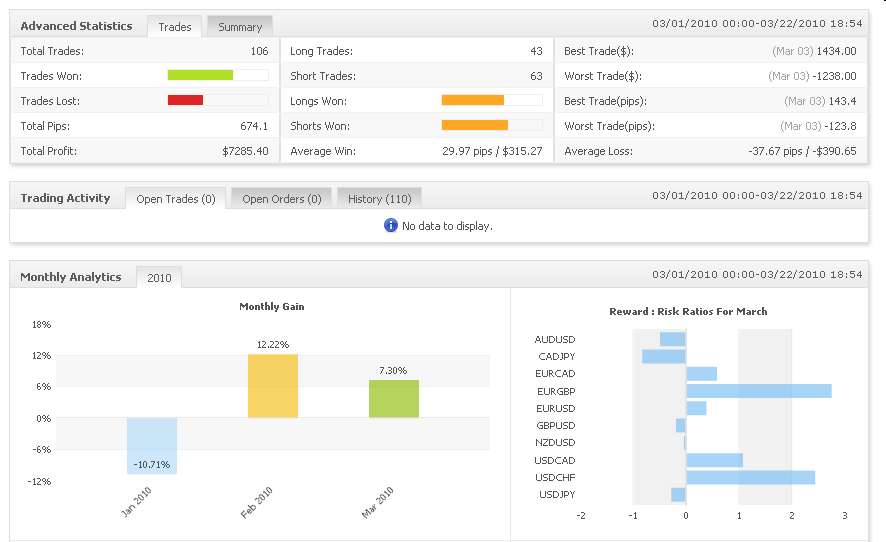Click the Mar 2010 green gain bar
Image resolution: width=886 pixels, height=542 pixels.
click(x=394, y=399)
